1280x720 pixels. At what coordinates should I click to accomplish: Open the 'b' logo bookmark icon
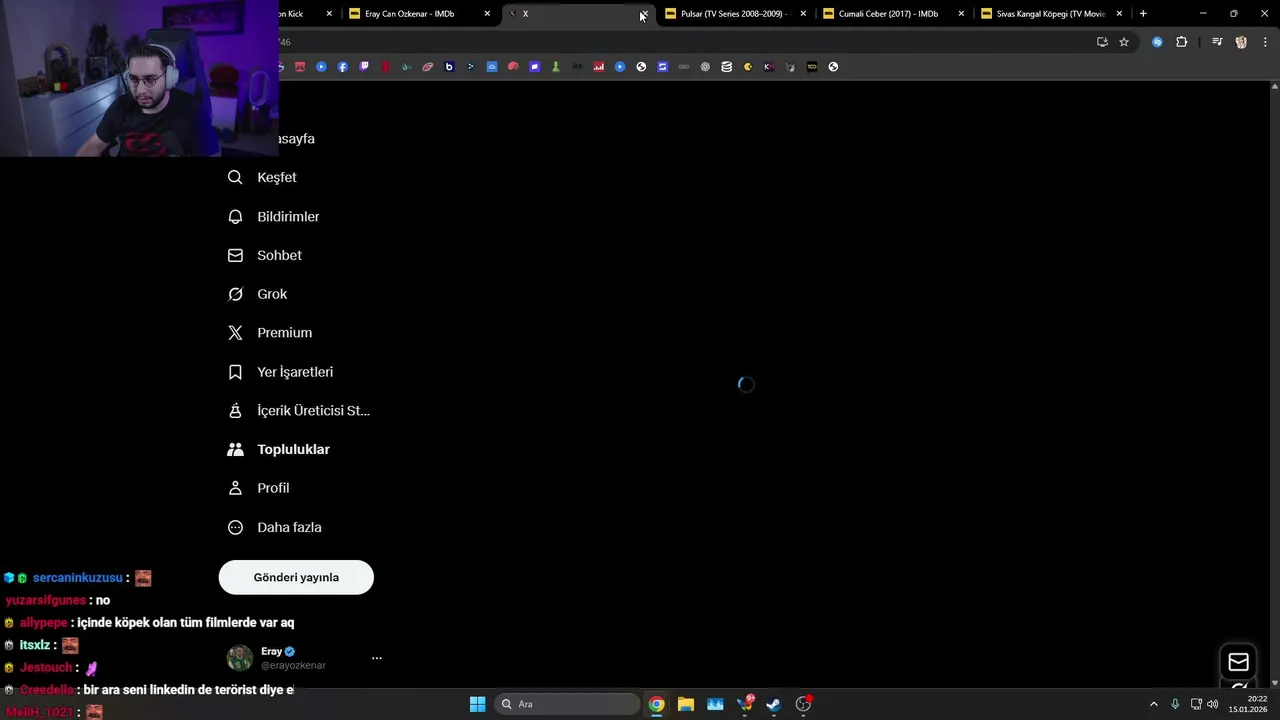[449, 67]
